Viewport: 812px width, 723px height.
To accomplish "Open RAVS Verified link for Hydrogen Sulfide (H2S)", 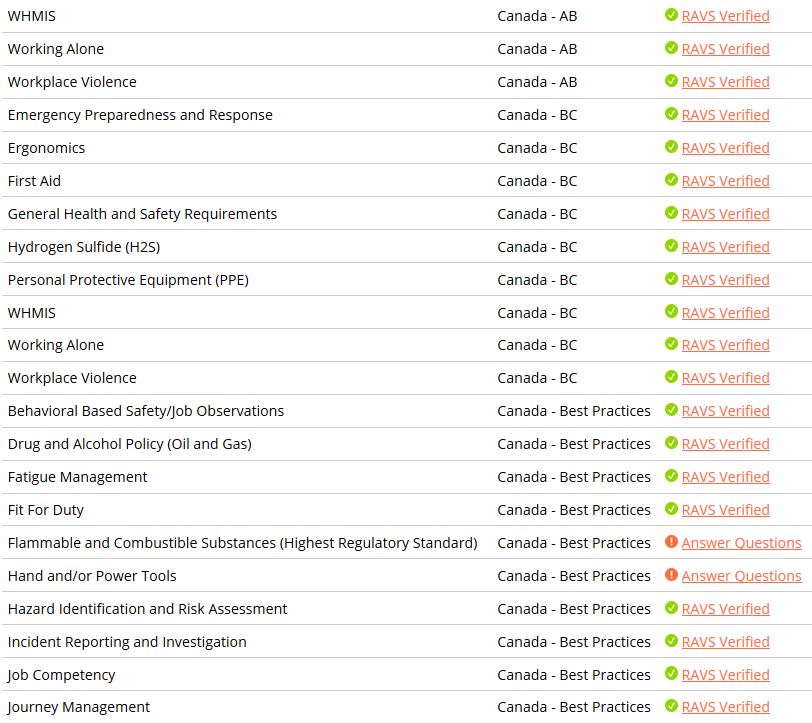I will coord(725,247).
